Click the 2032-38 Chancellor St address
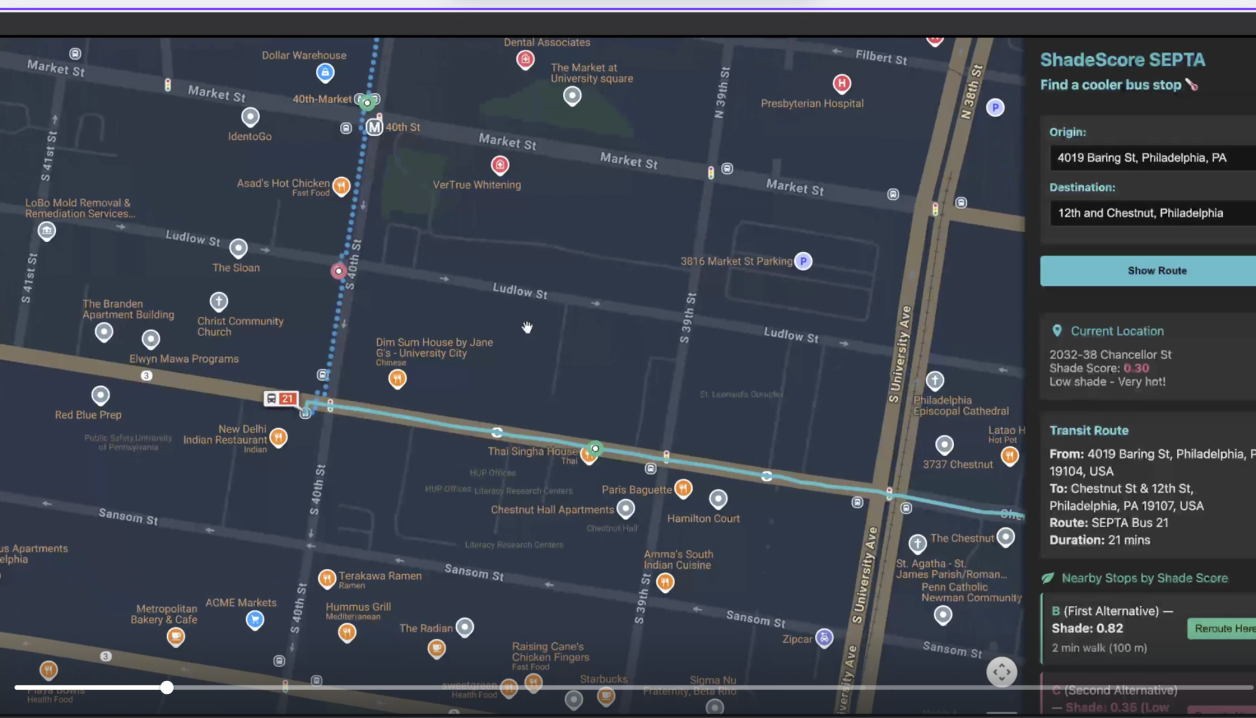 [x=1110, y=355]
